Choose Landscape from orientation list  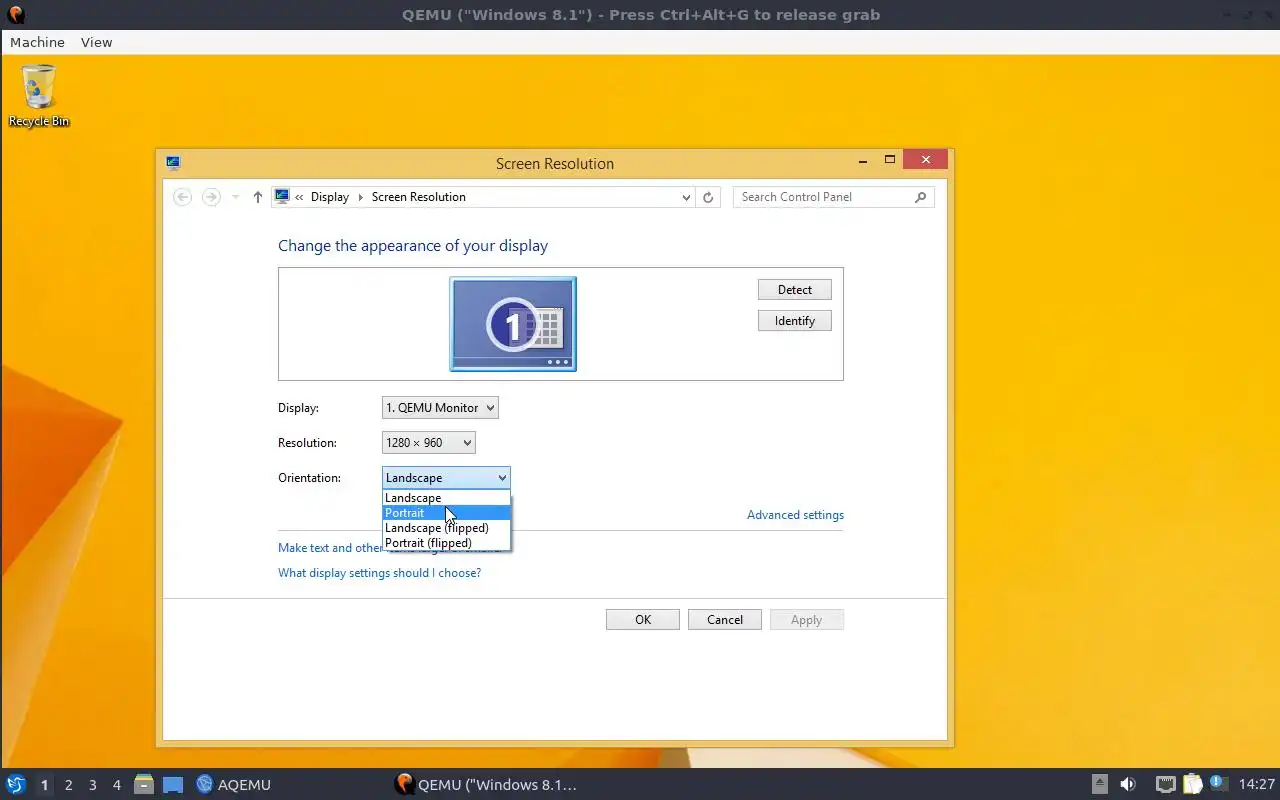point(446,498)
